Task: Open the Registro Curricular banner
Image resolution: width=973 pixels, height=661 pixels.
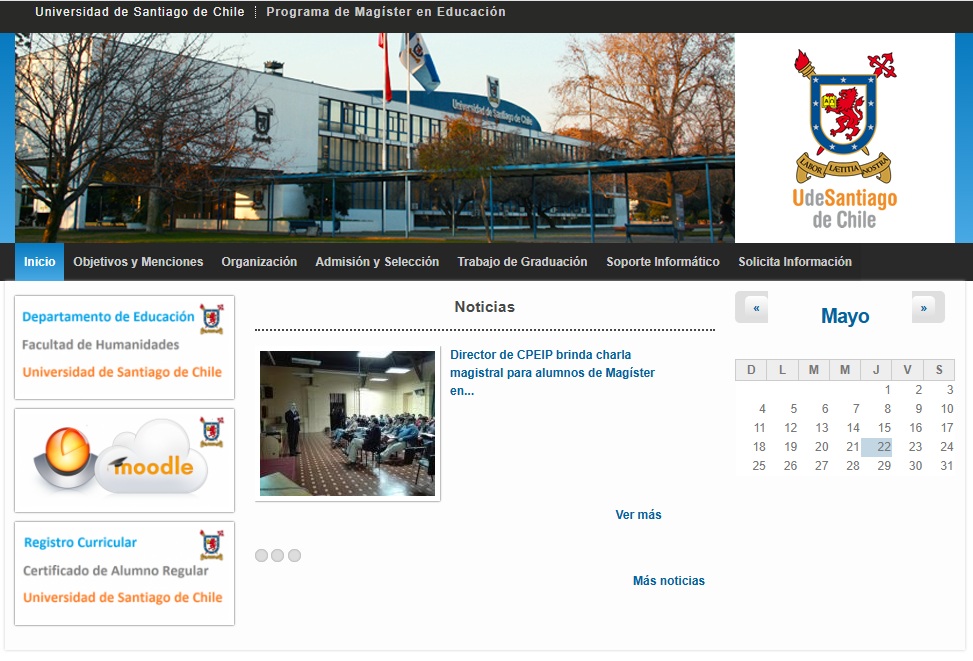Action: pos(124,572)
